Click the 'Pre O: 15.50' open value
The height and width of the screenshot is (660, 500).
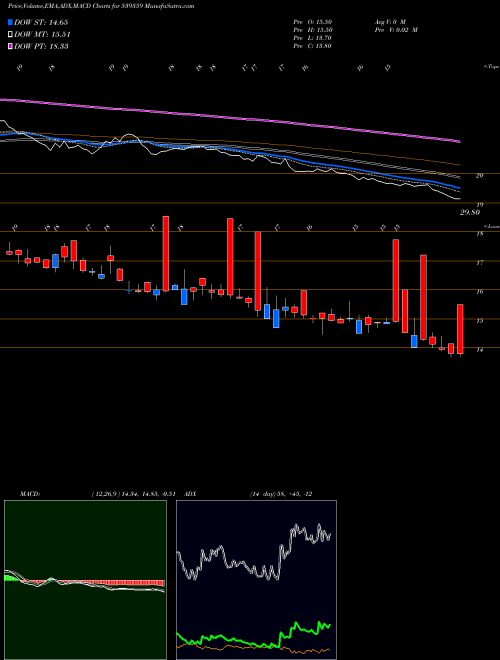(x=313, y=22)
